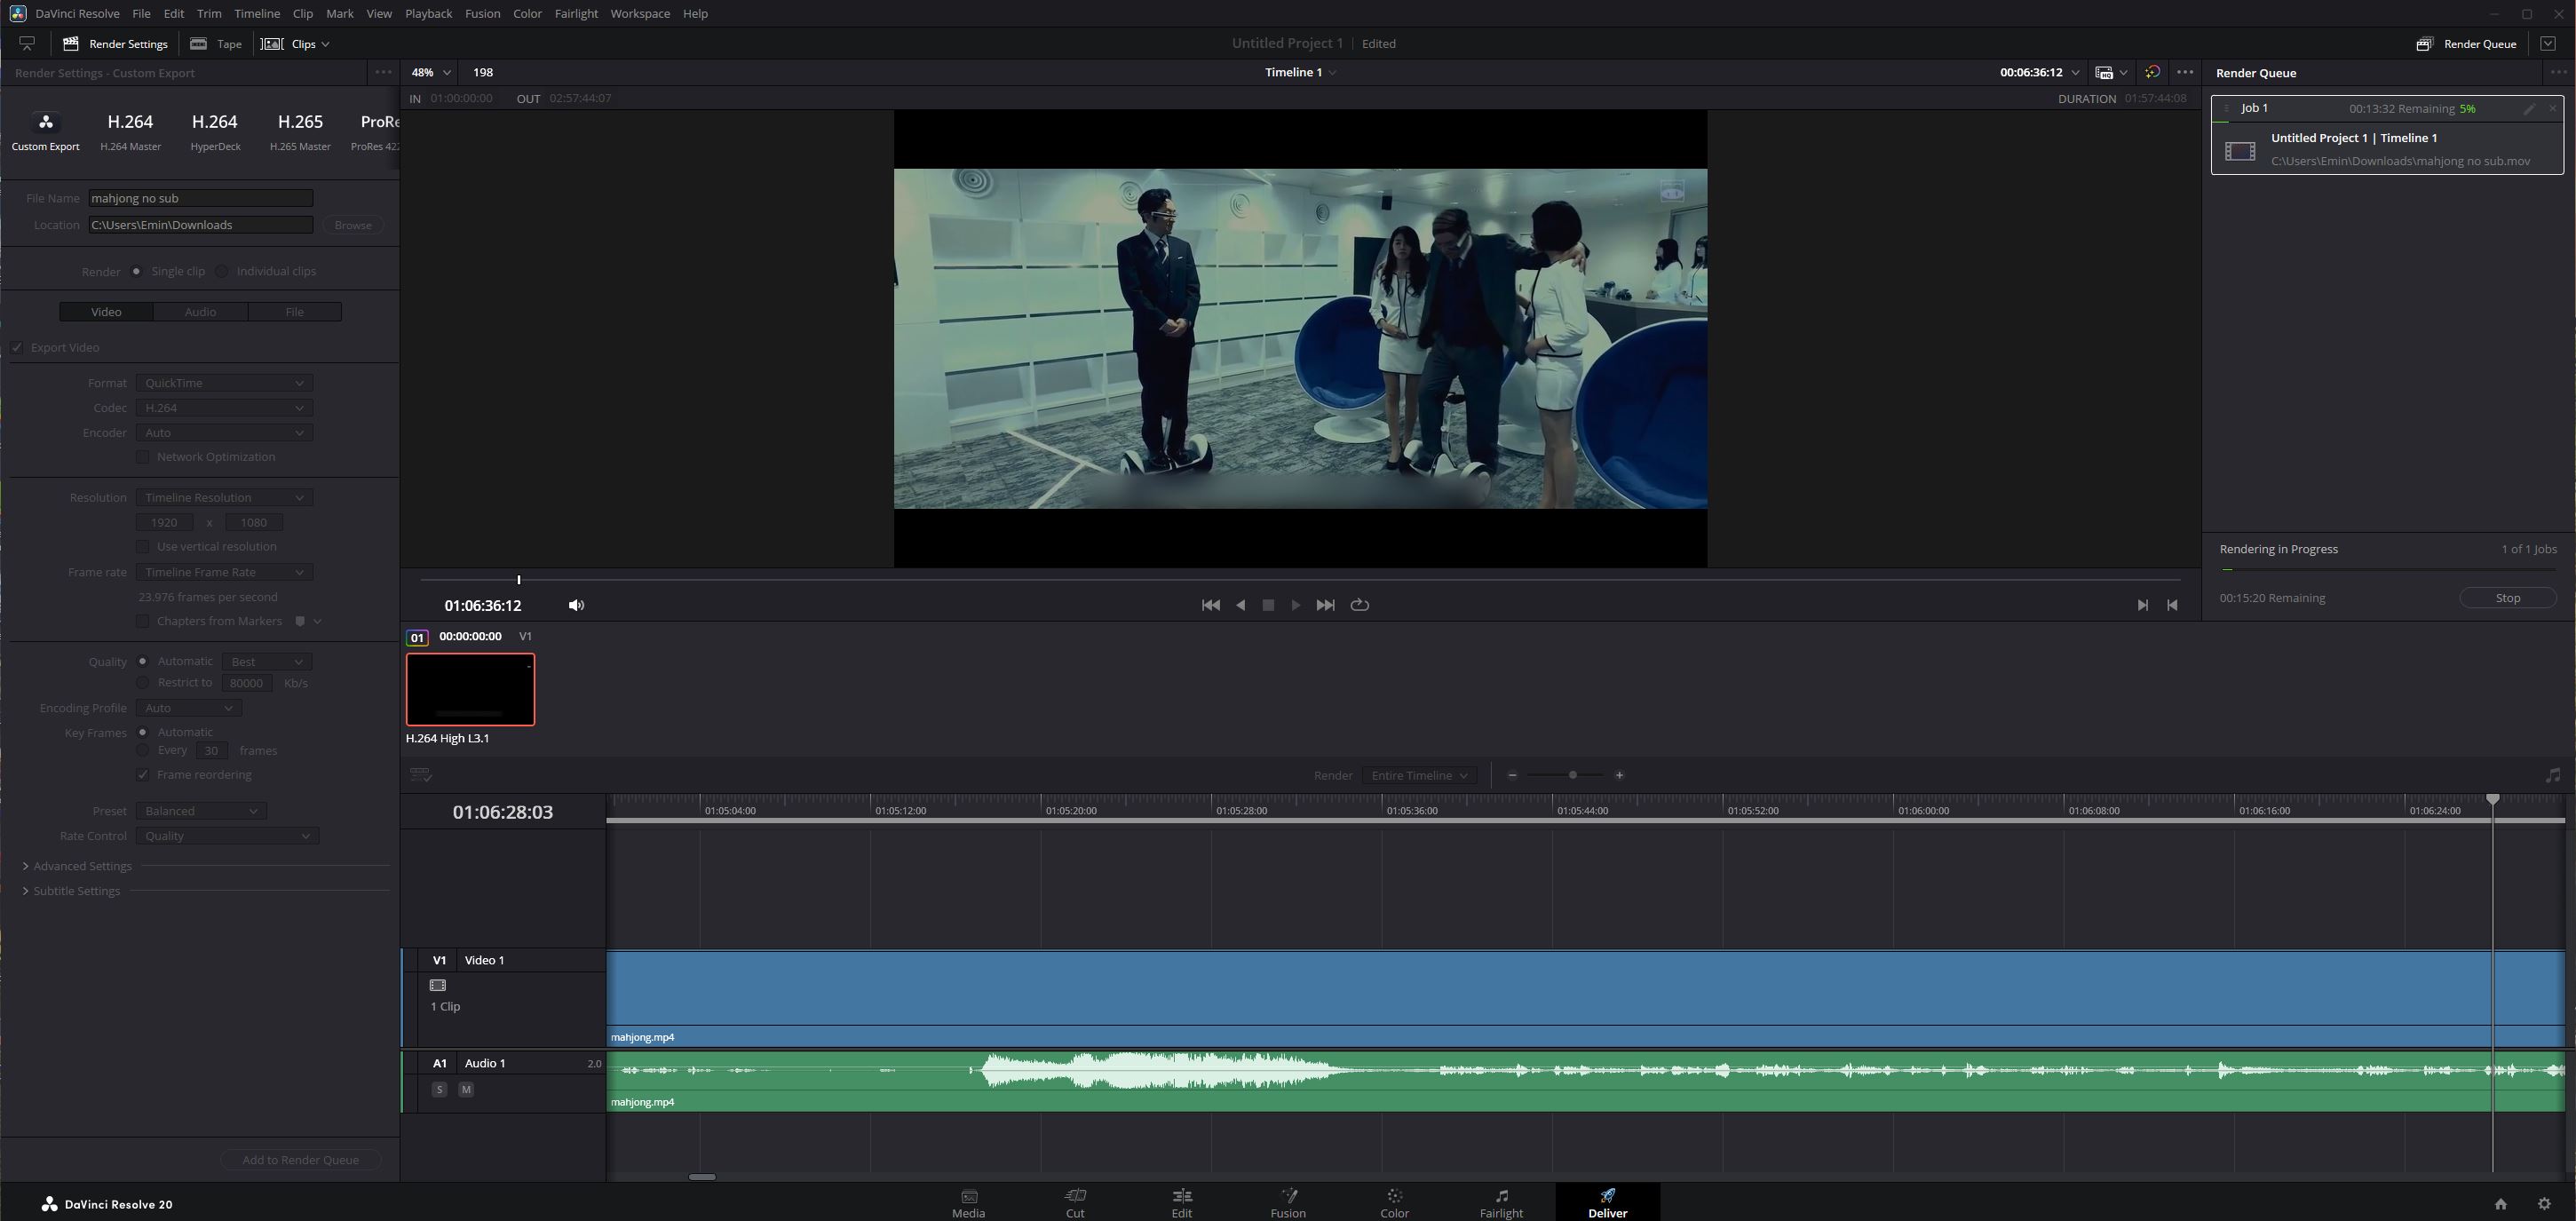Switch to the File settings tab
This screenshot has width=2576, height=1221.
click(x=294, y=312)
